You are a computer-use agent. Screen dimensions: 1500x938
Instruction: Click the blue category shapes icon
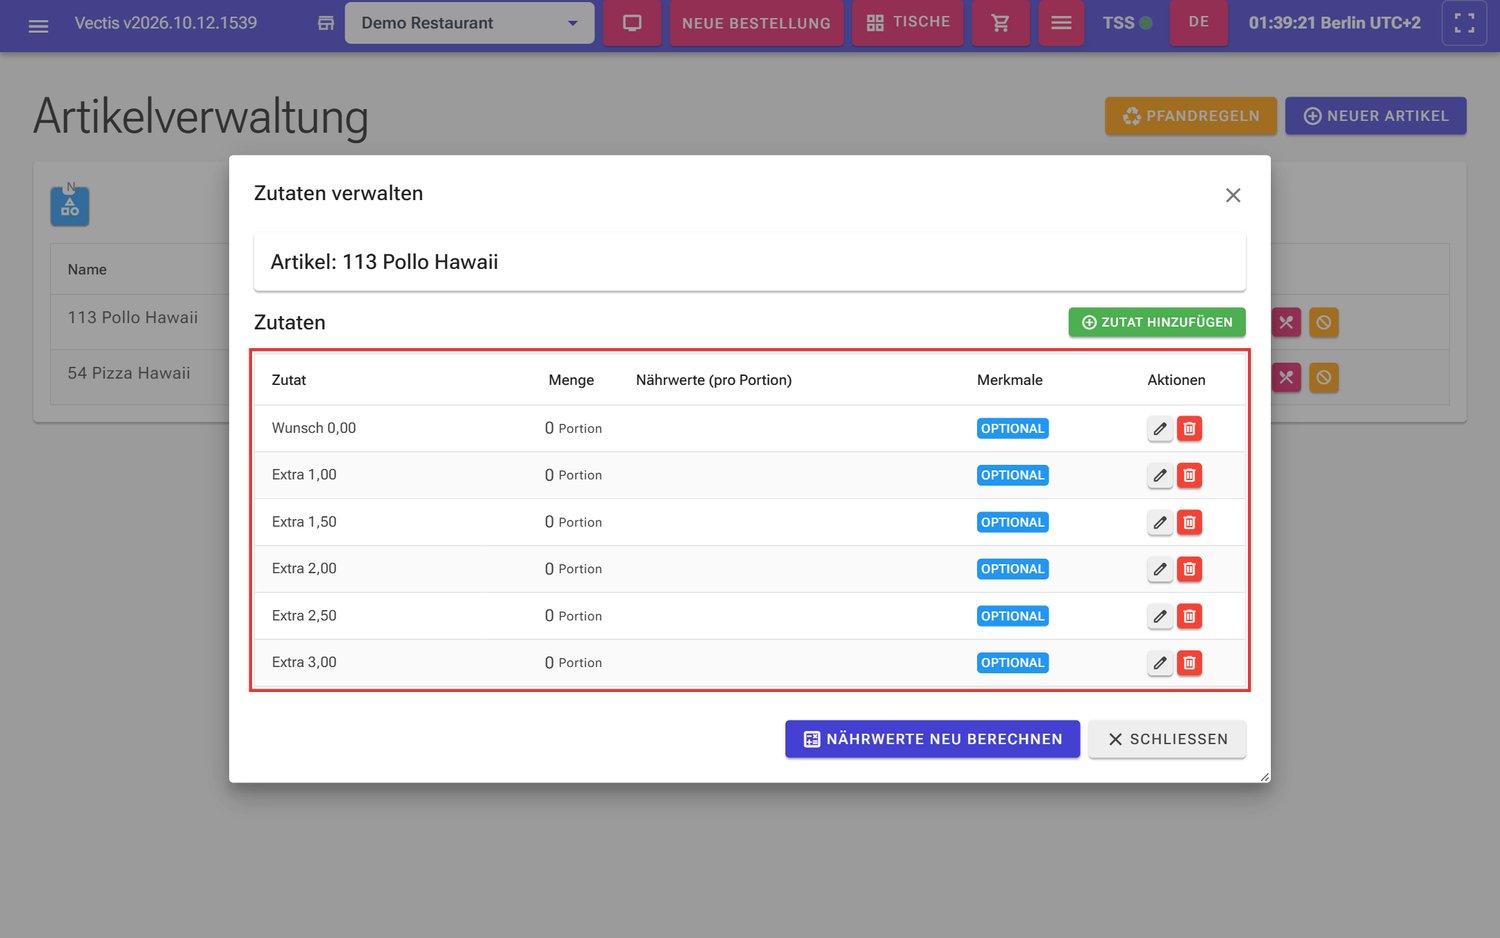pyautogui.click(x=70, y=206)
